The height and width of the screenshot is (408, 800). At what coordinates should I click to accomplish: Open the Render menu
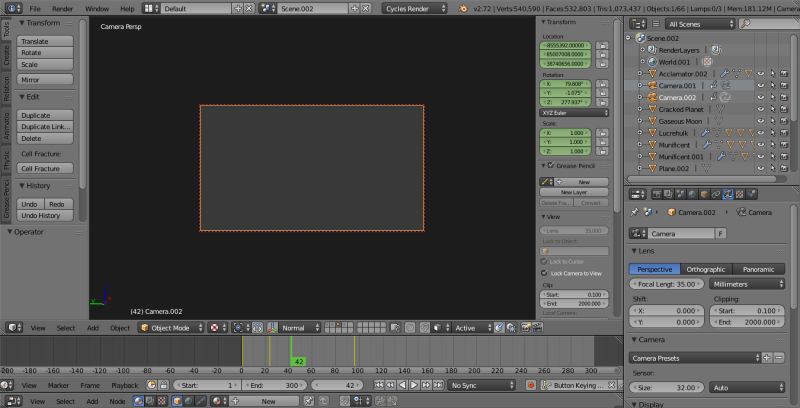[x=63, y=9]
